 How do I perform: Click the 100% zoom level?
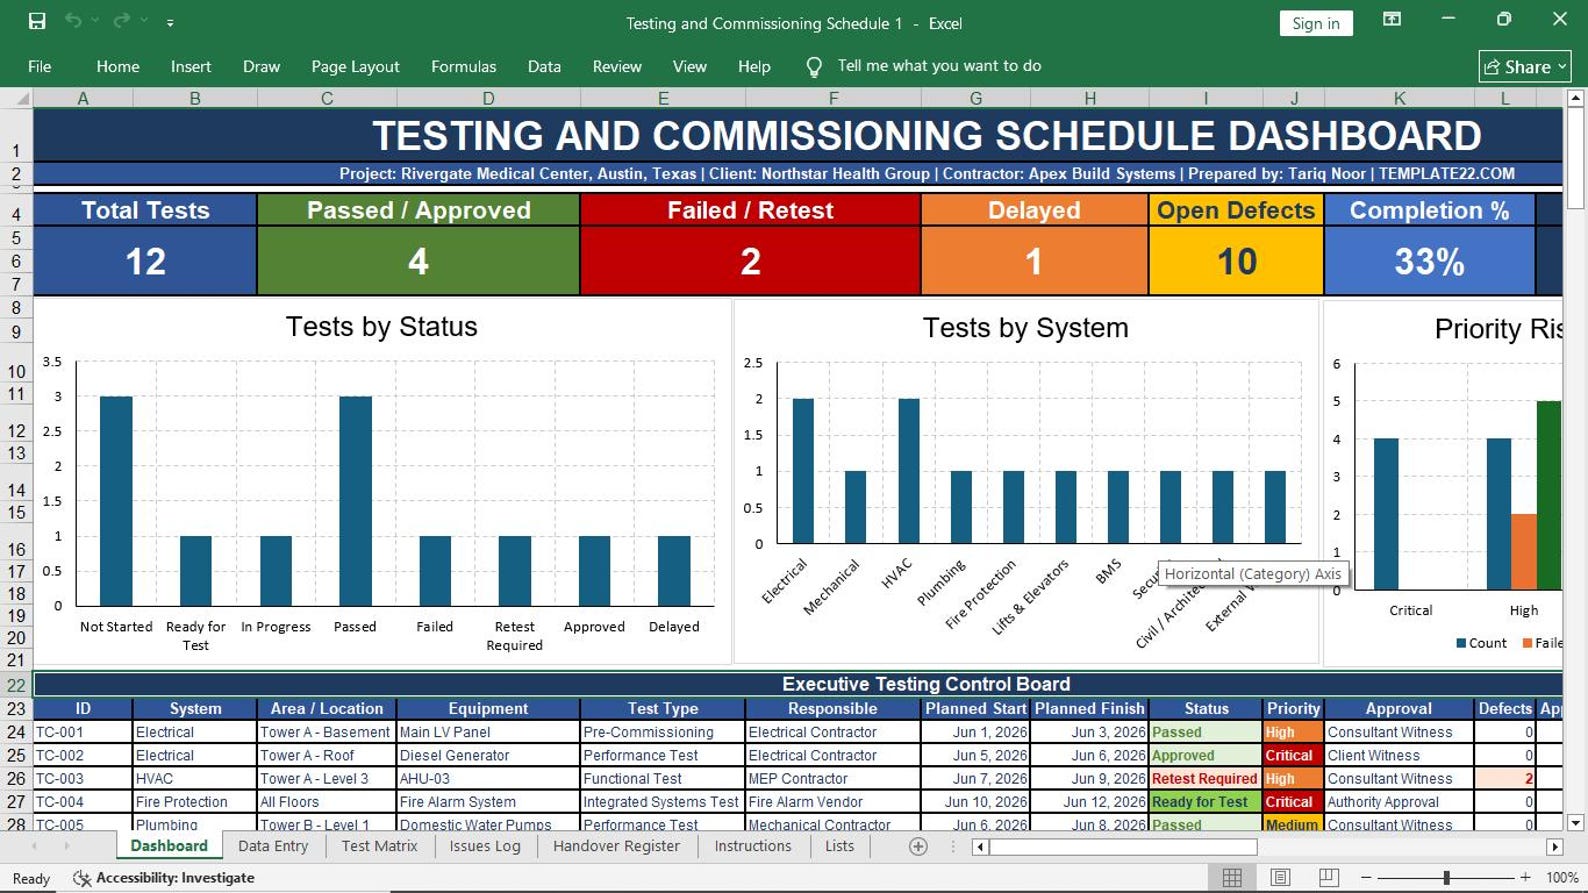1562,878
